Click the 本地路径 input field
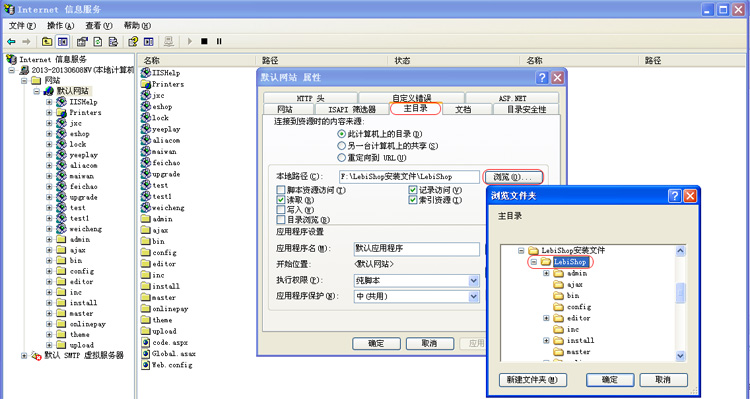 coord(409,177)
